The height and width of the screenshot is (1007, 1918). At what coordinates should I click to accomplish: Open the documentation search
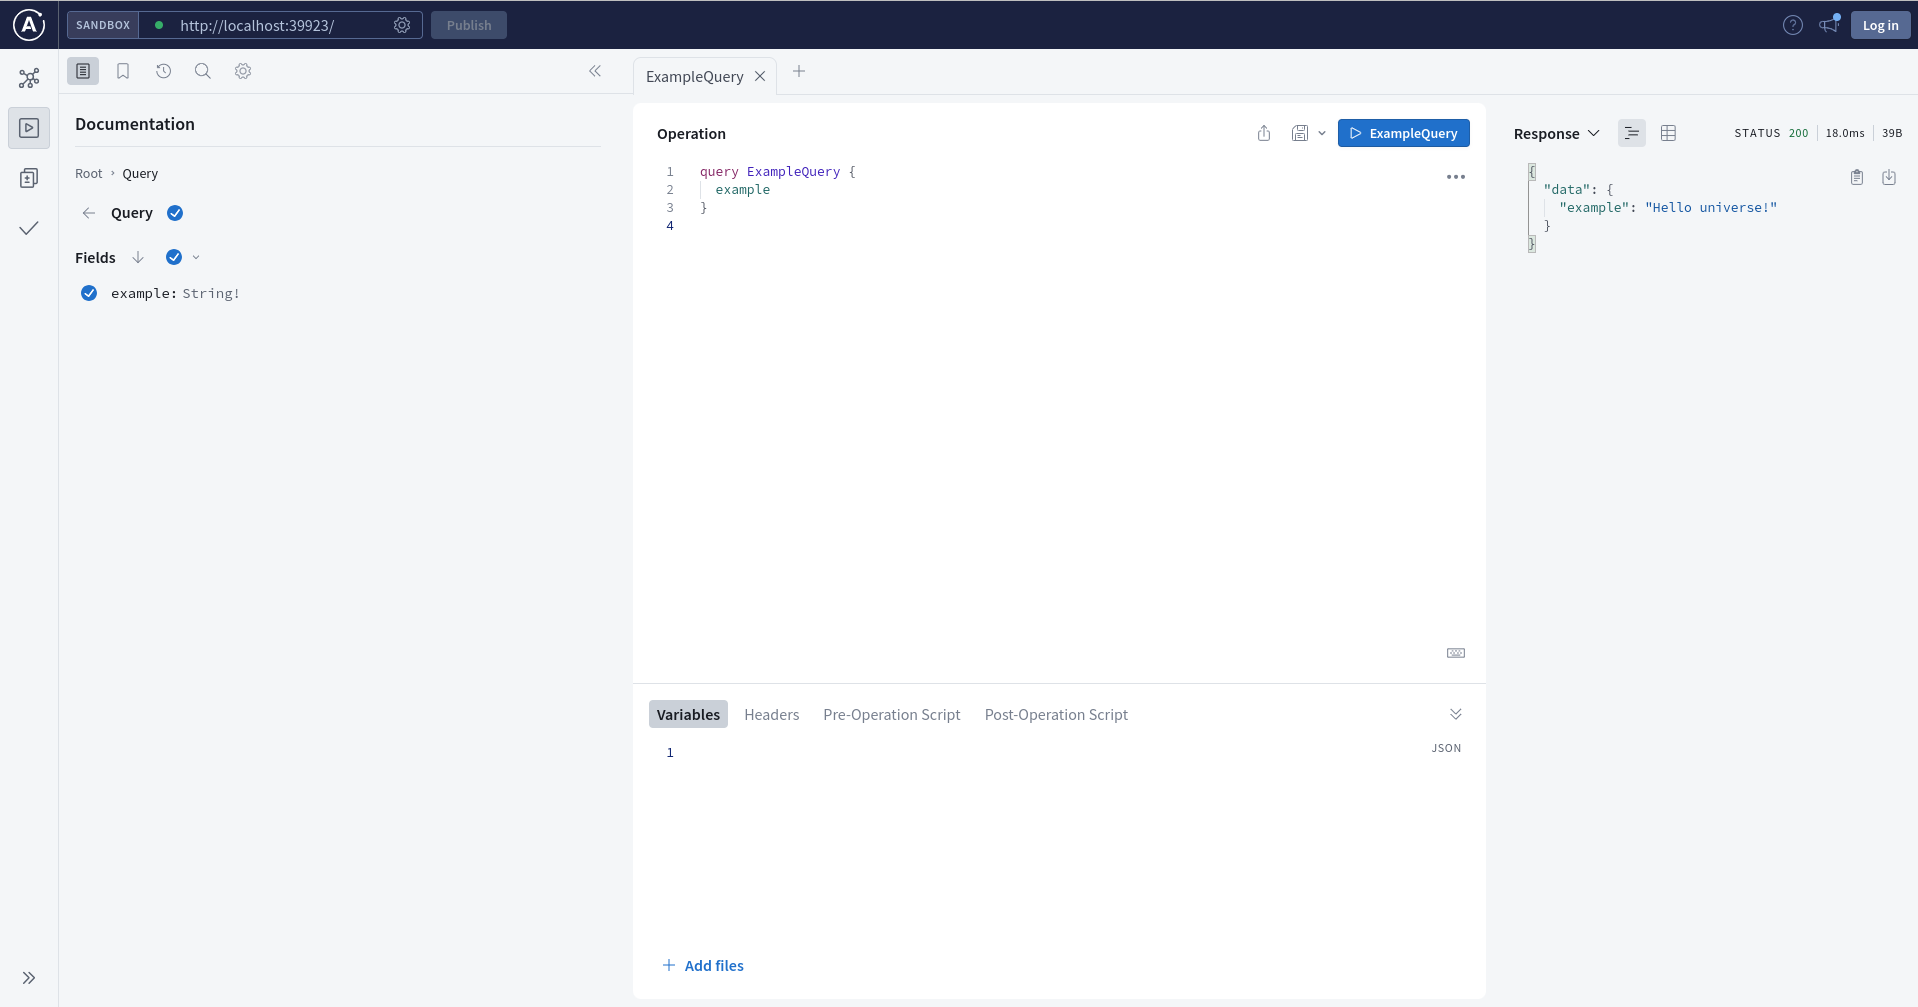point(203,71)
